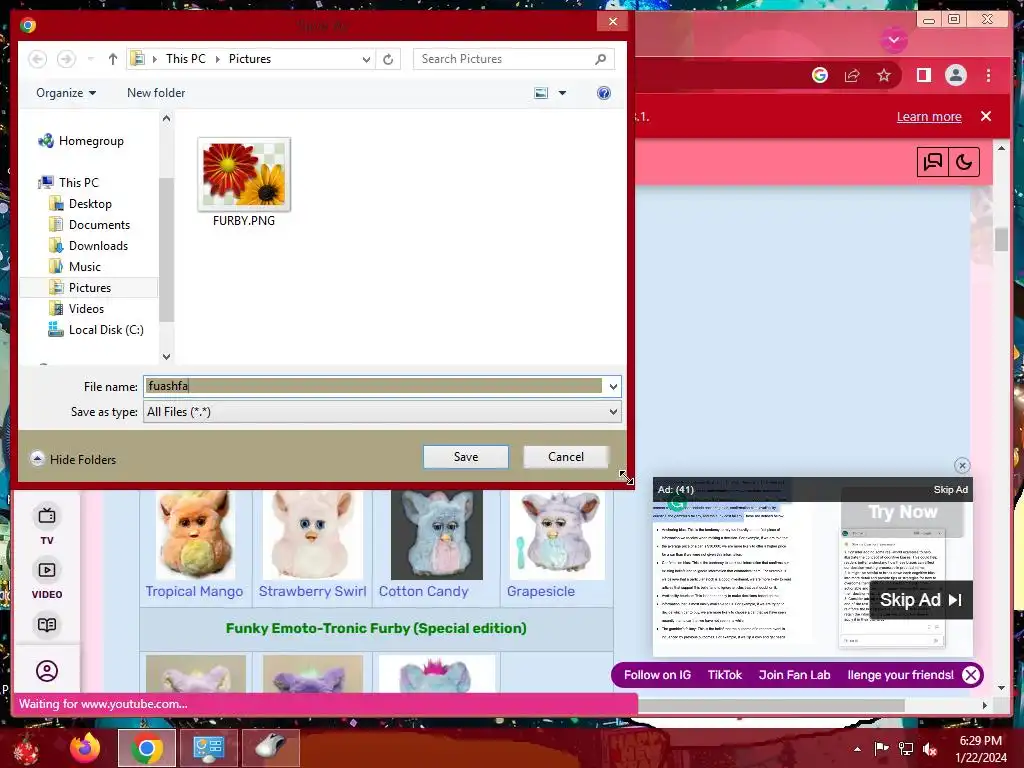
Task: Click the Cancel button
Action: [x=566, y=457]
